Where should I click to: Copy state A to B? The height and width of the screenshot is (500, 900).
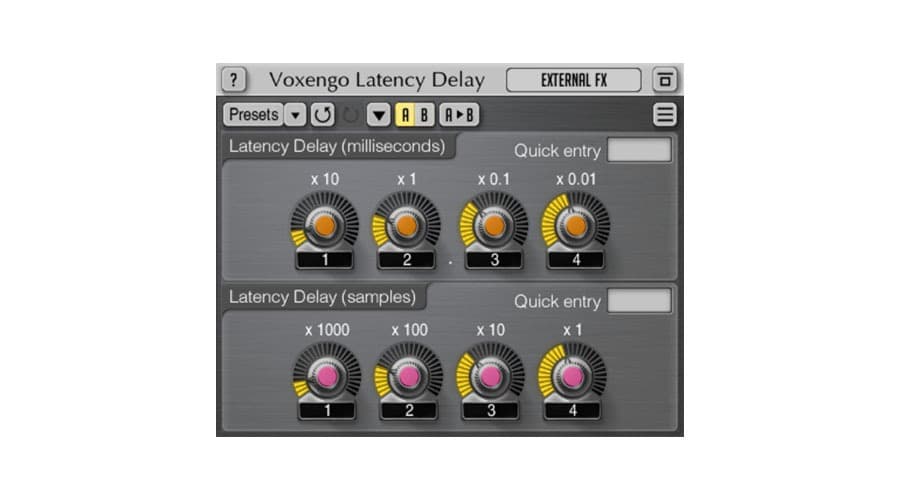click(x=460, y=115)
